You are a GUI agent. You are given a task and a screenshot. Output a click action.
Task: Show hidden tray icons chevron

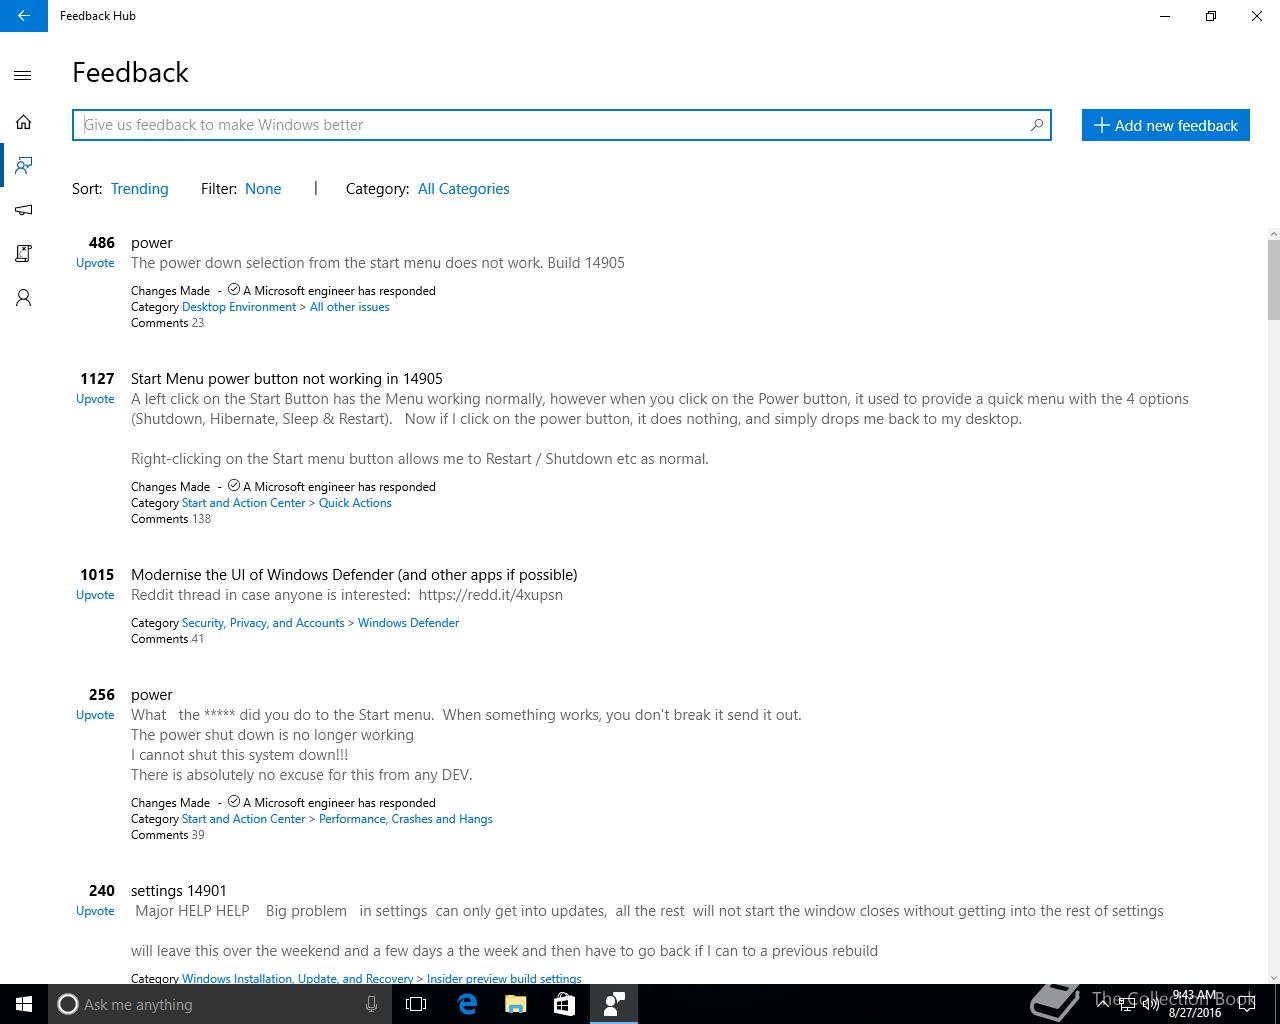pos(1102,1004)
